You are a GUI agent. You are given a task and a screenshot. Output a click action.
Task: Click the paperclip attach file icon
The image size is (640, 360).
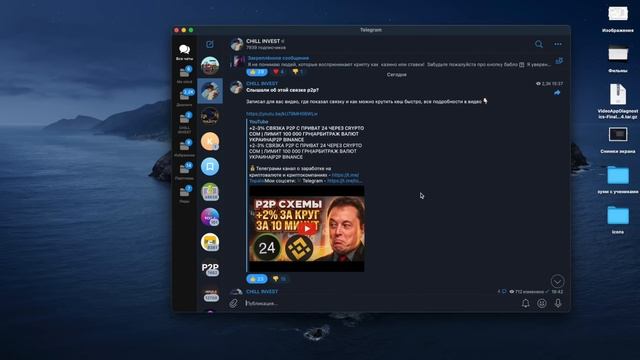[x=233, y=303]
